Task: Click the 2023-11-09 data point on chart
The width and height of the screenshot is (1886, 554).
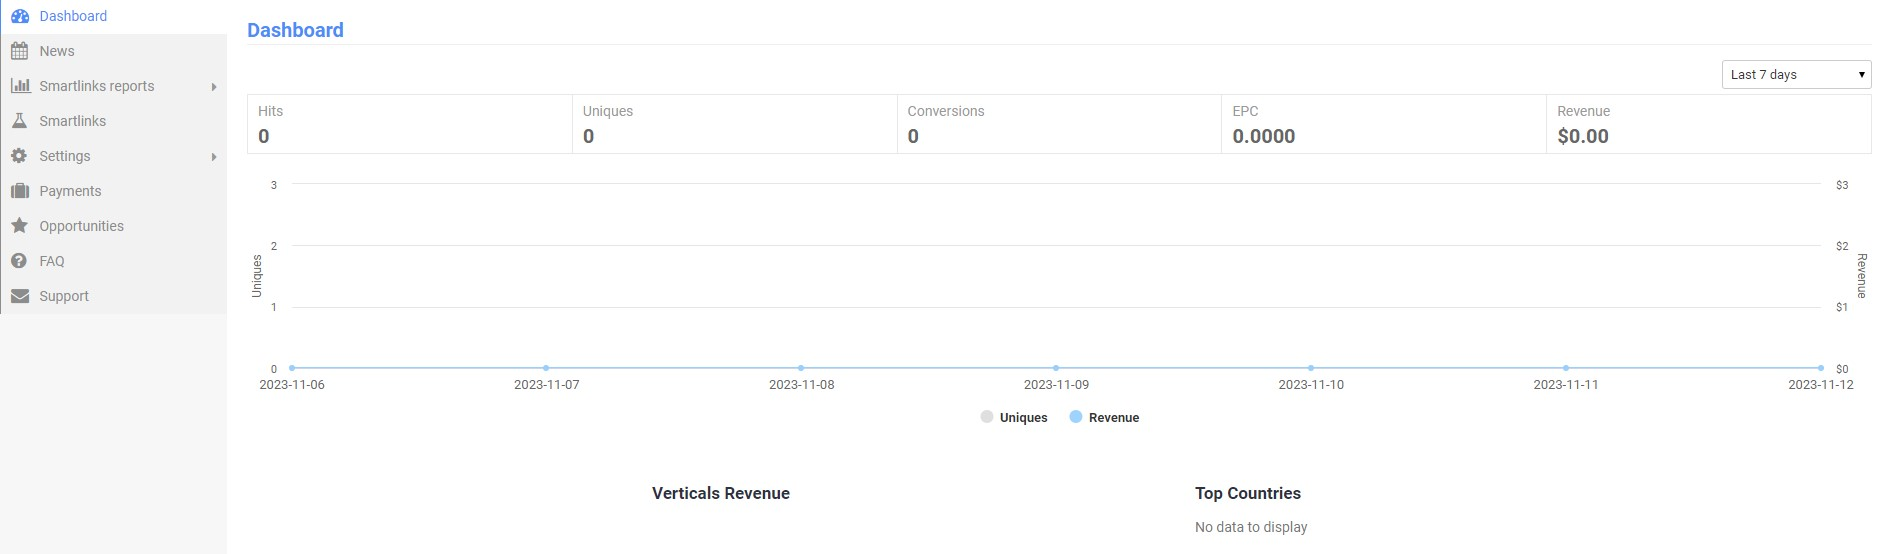Action: (x=1056, y=368)
